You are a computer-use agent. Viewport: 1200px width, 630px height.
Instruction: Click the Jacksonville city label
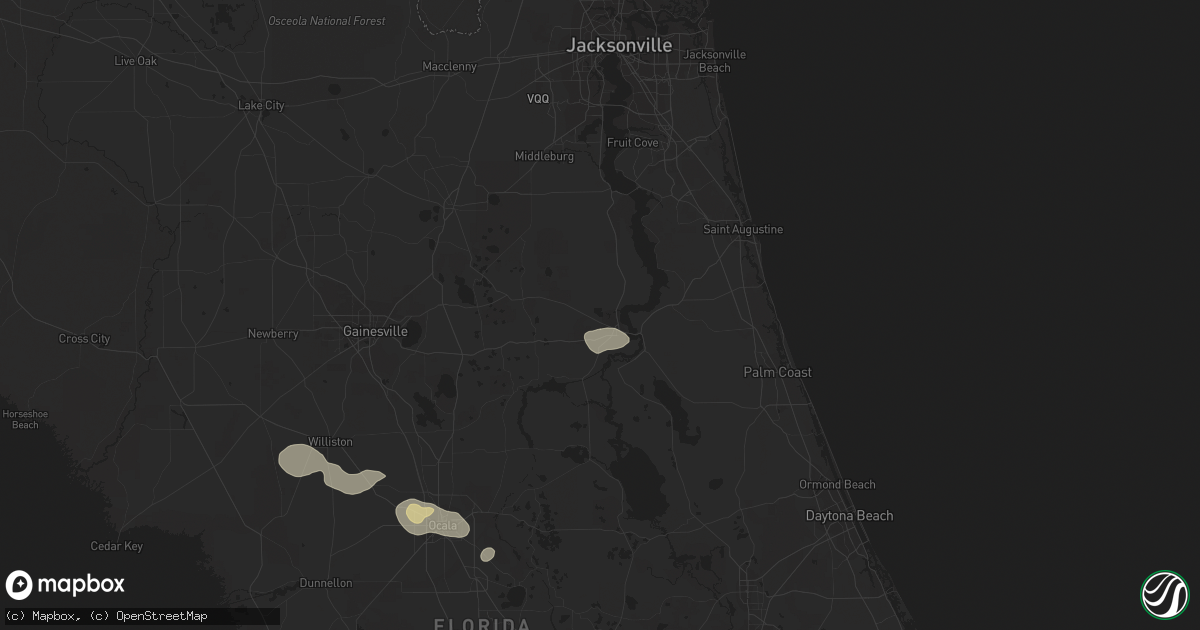pos(619,45)
